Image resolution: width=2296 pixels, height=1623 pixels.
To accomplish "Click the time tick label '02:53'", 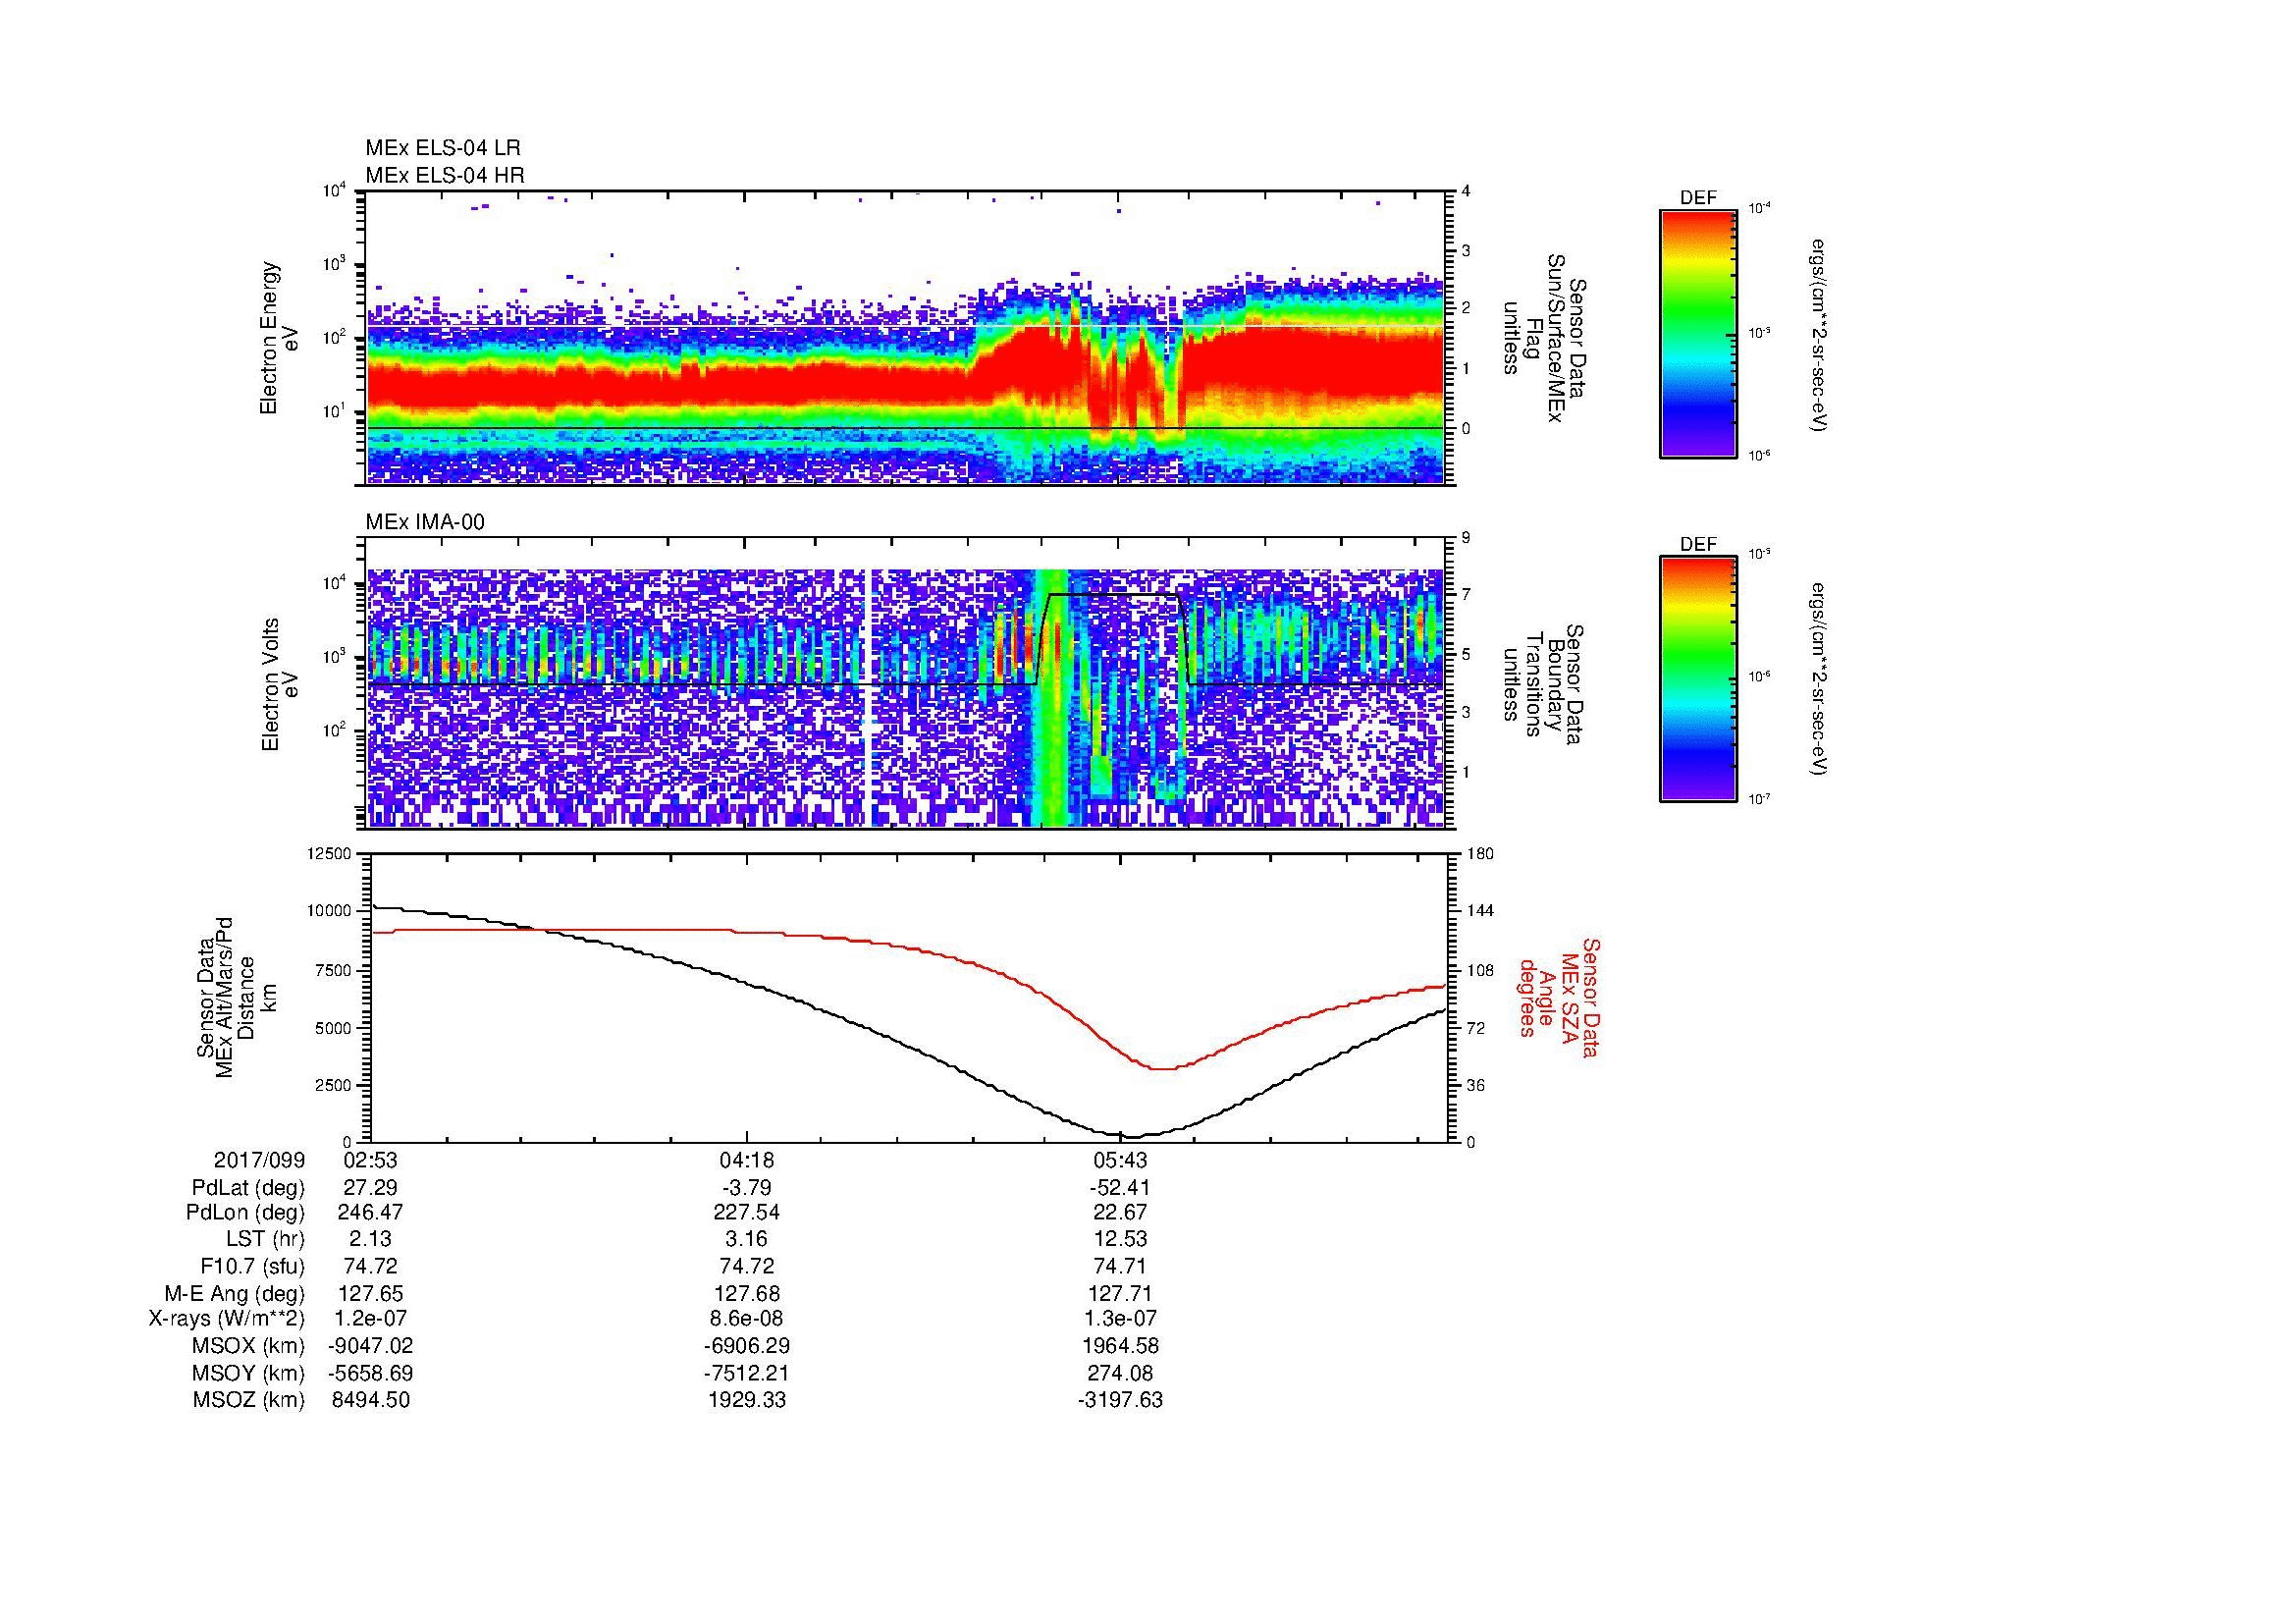I will coord(370,1160).
